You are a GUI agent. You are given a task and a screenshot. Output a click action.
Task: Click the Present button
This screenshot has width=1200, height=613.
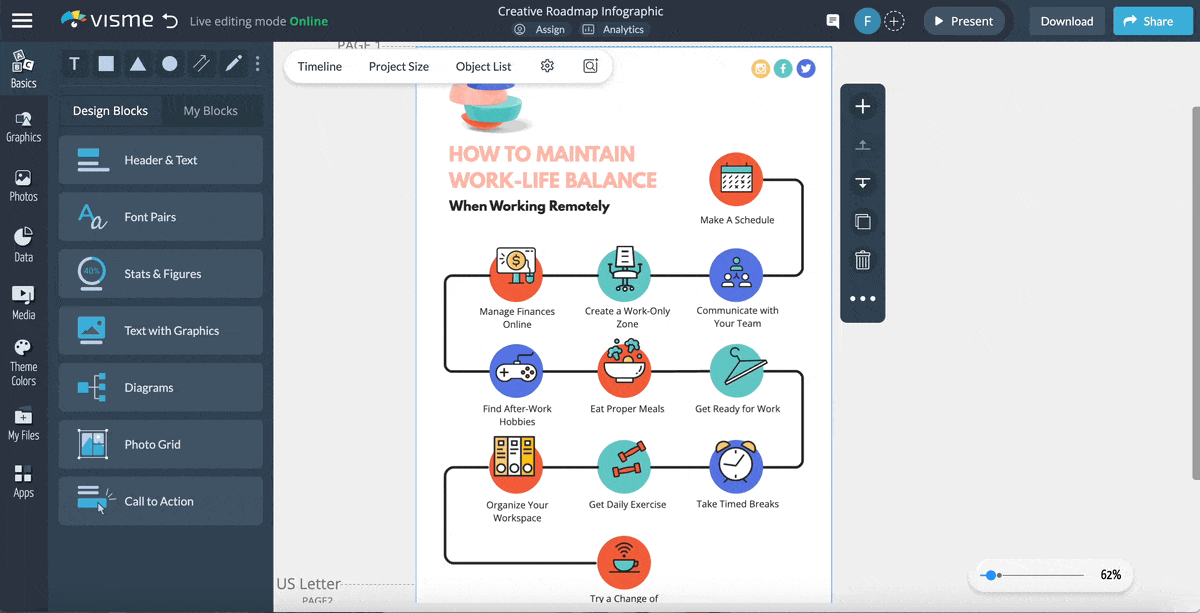[963, 20]
